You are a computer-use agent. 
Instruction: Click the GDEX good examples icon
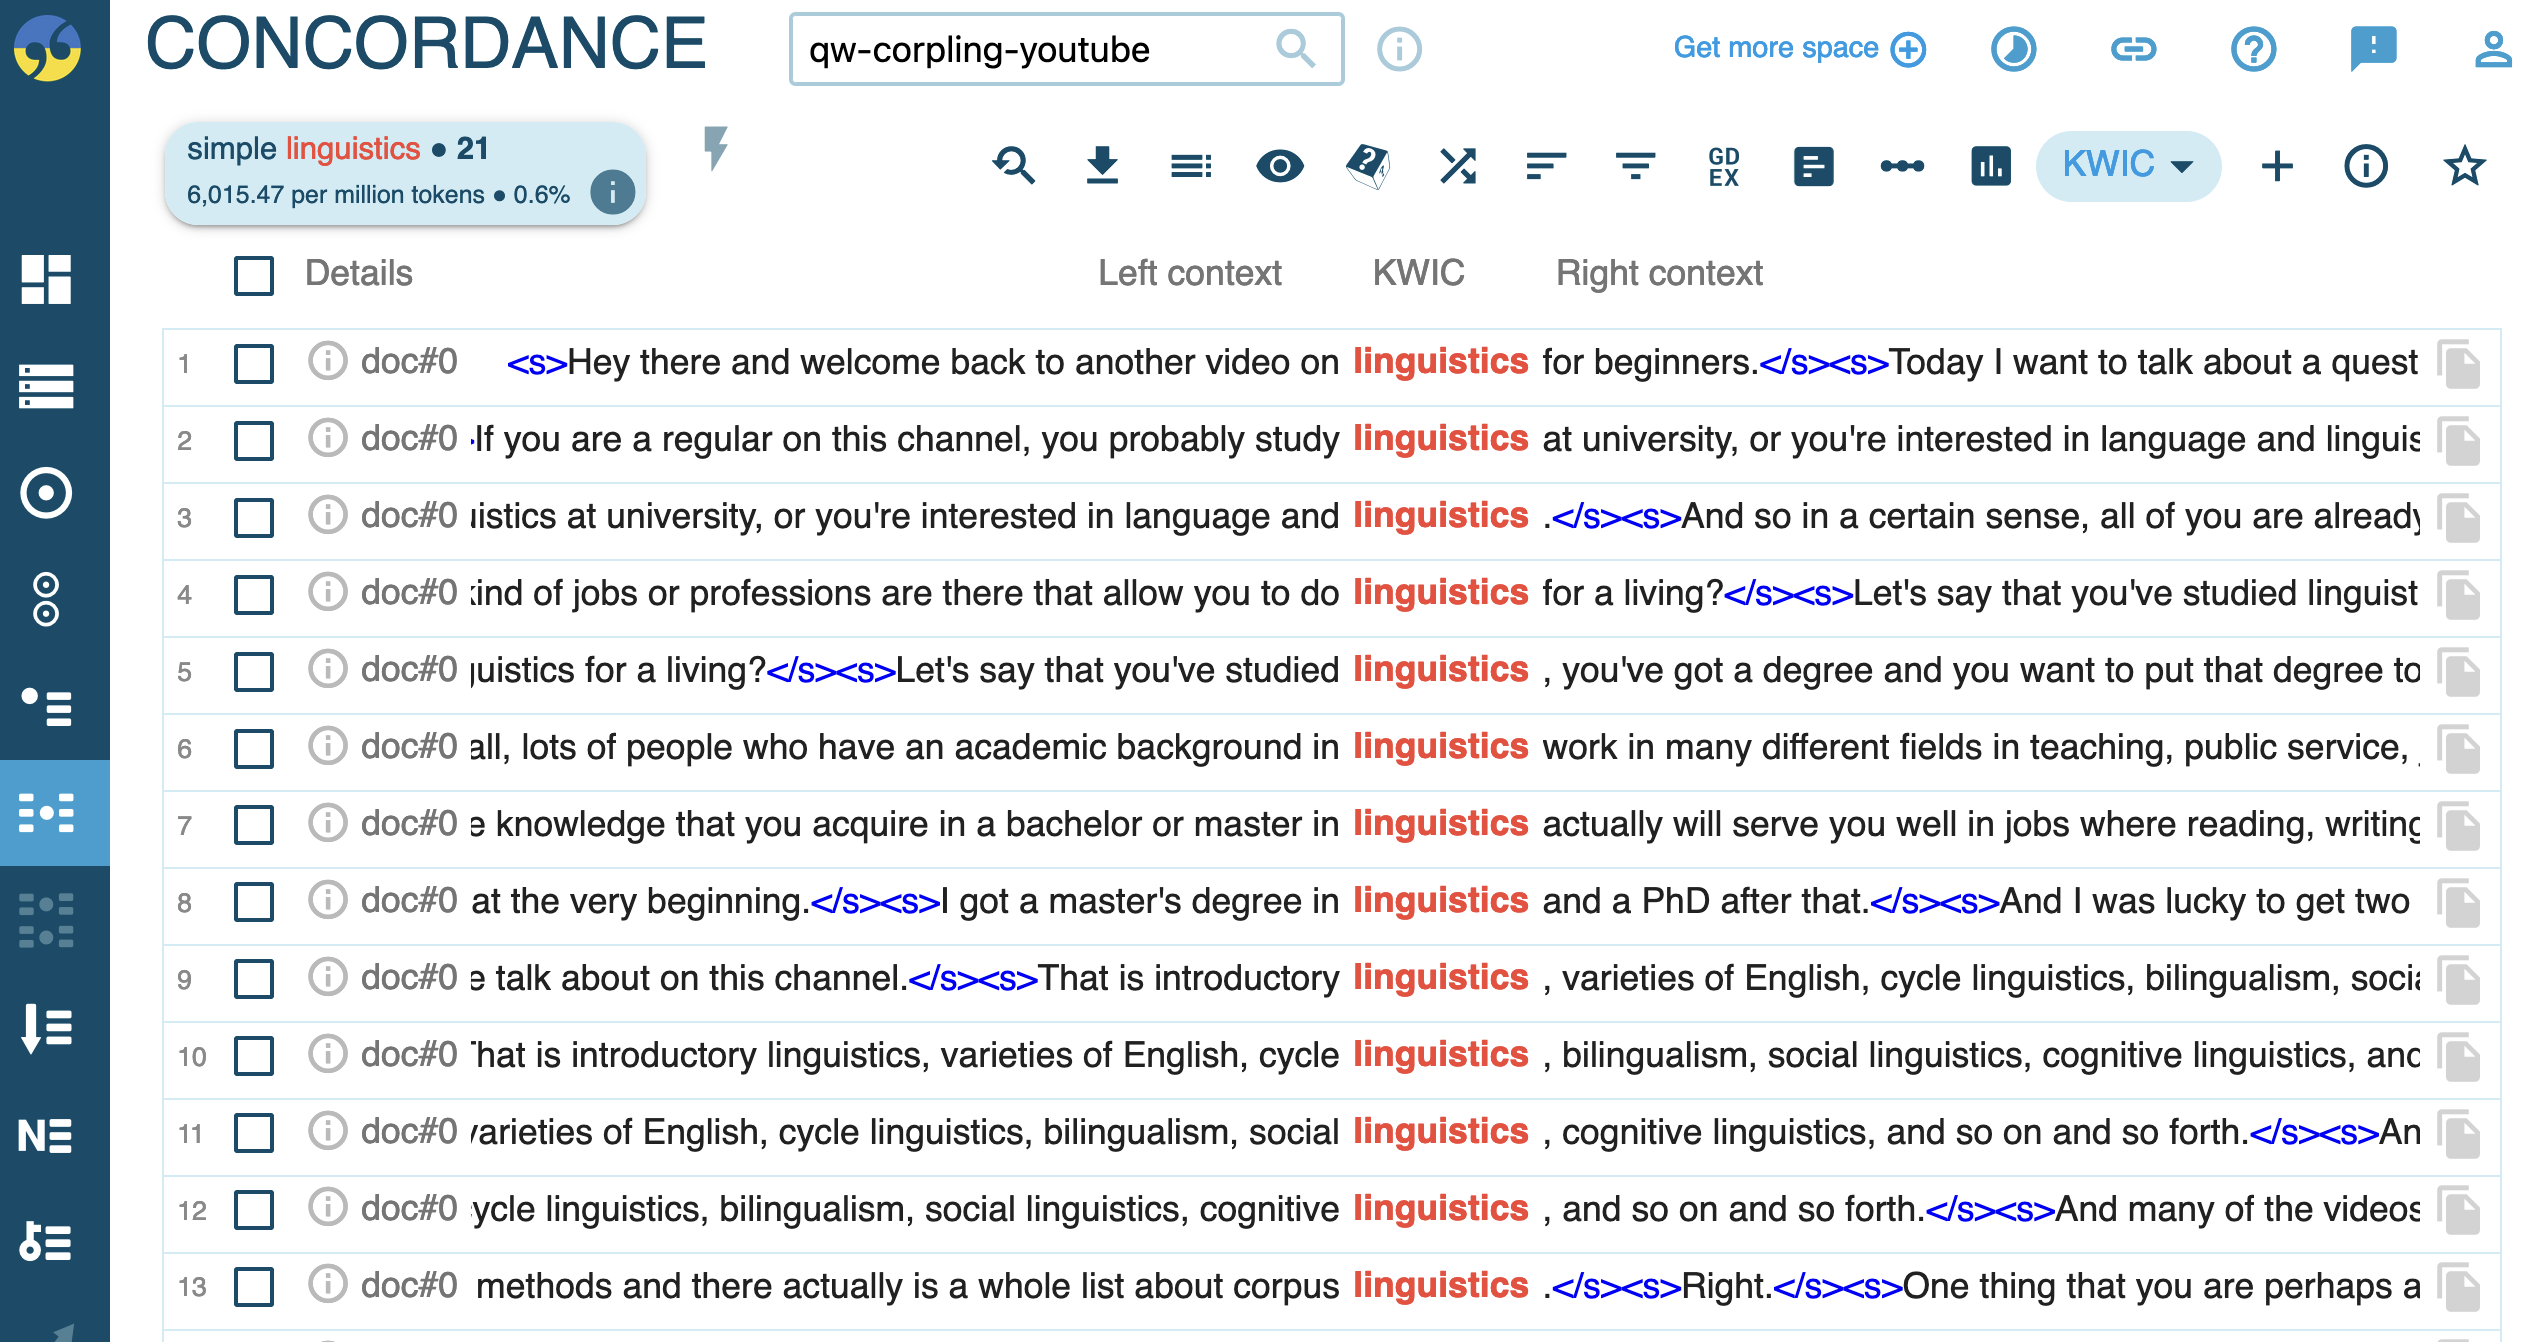(1723, 166)
